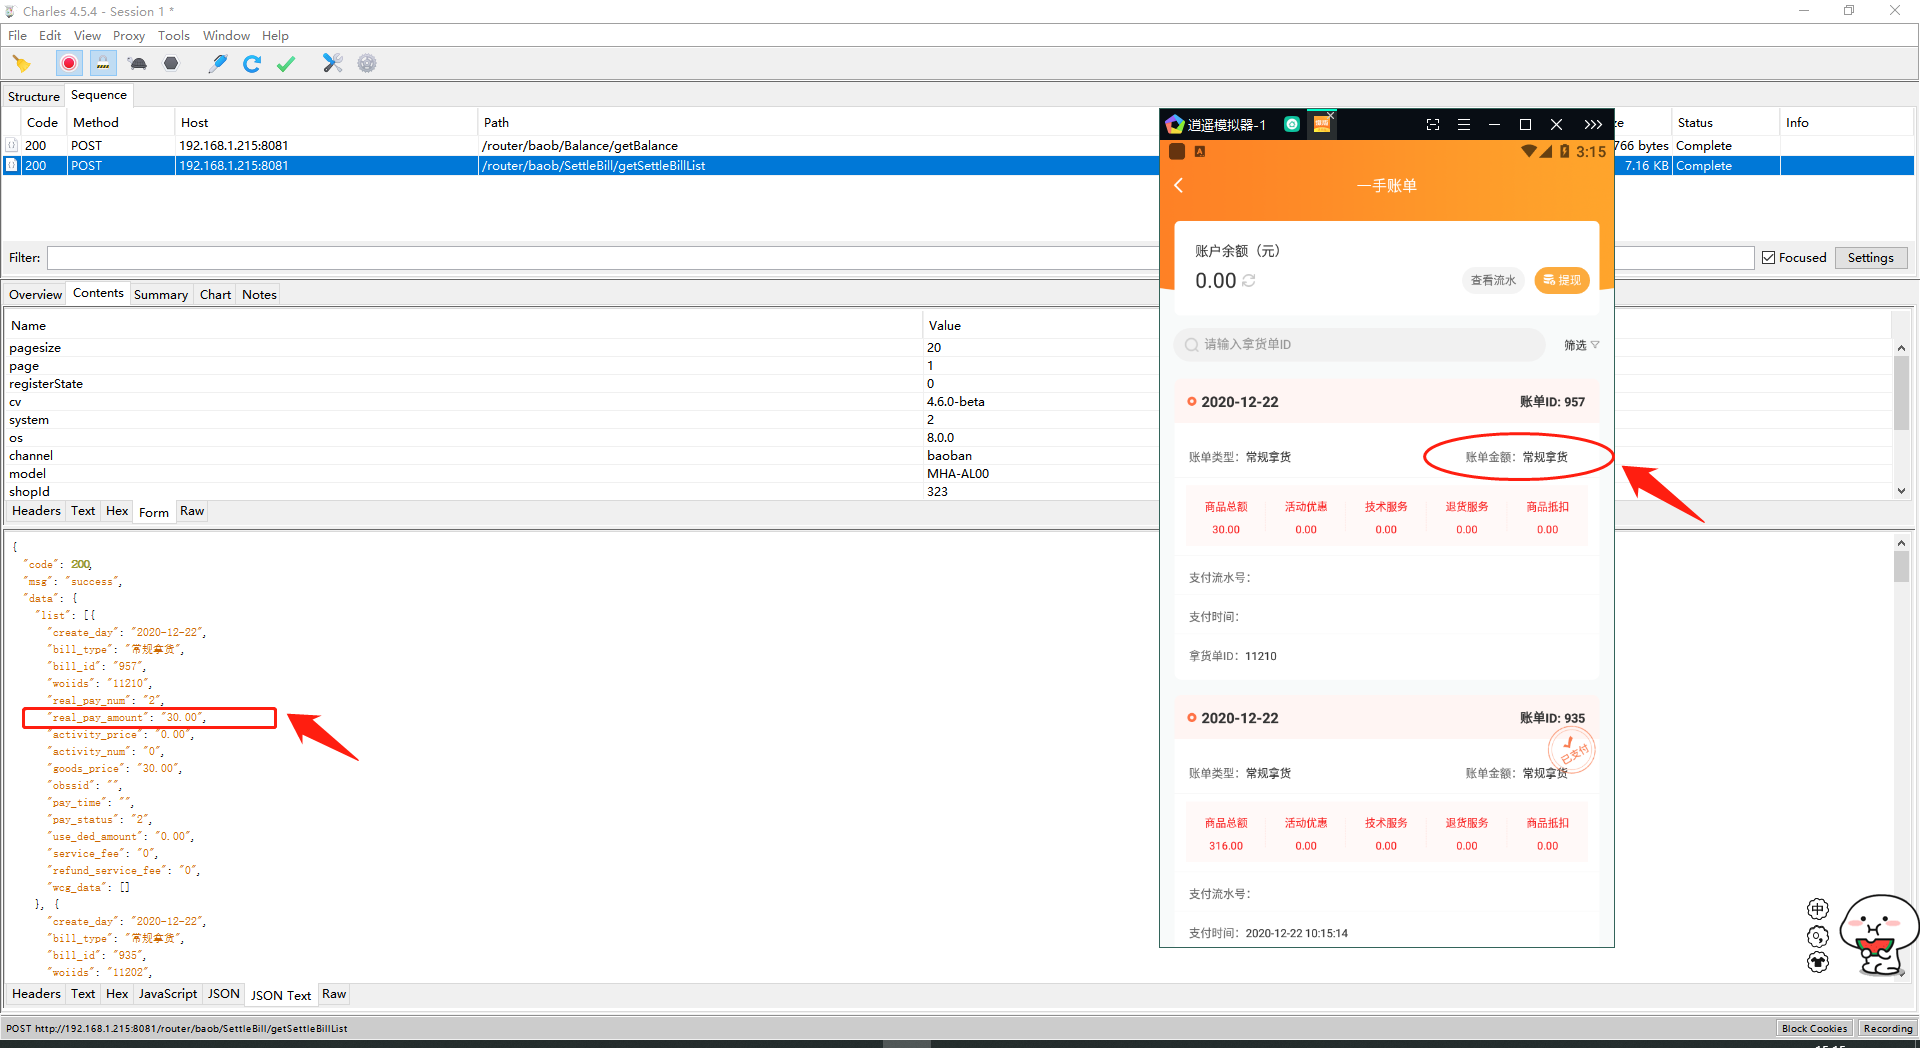Select the getBalance request row
The width and height of the screenshot is (1920, 1048).
(x=580, y=146)
